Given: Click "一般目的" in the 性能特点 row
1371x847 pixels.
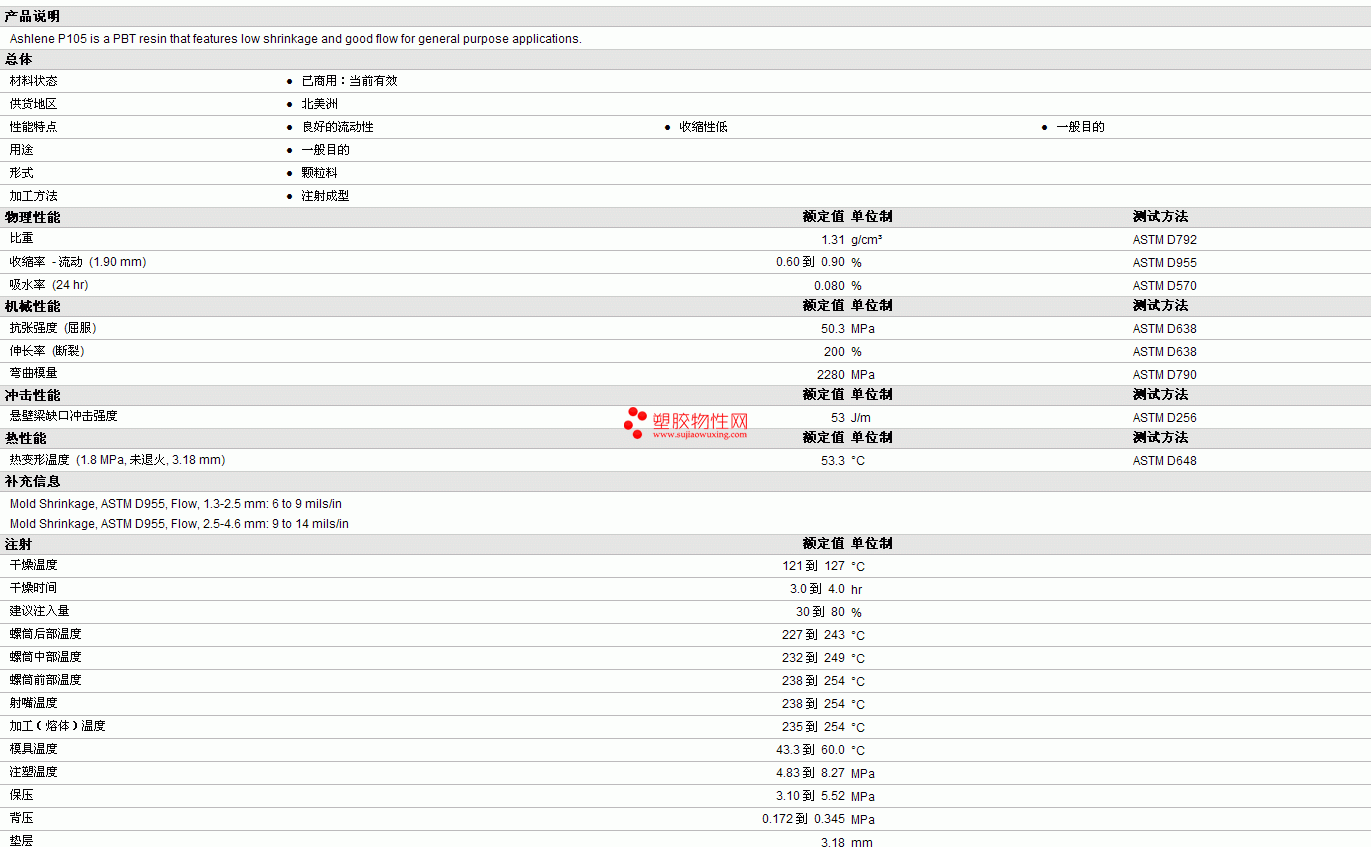Looking at the screenshot, I should point(1080,127).
